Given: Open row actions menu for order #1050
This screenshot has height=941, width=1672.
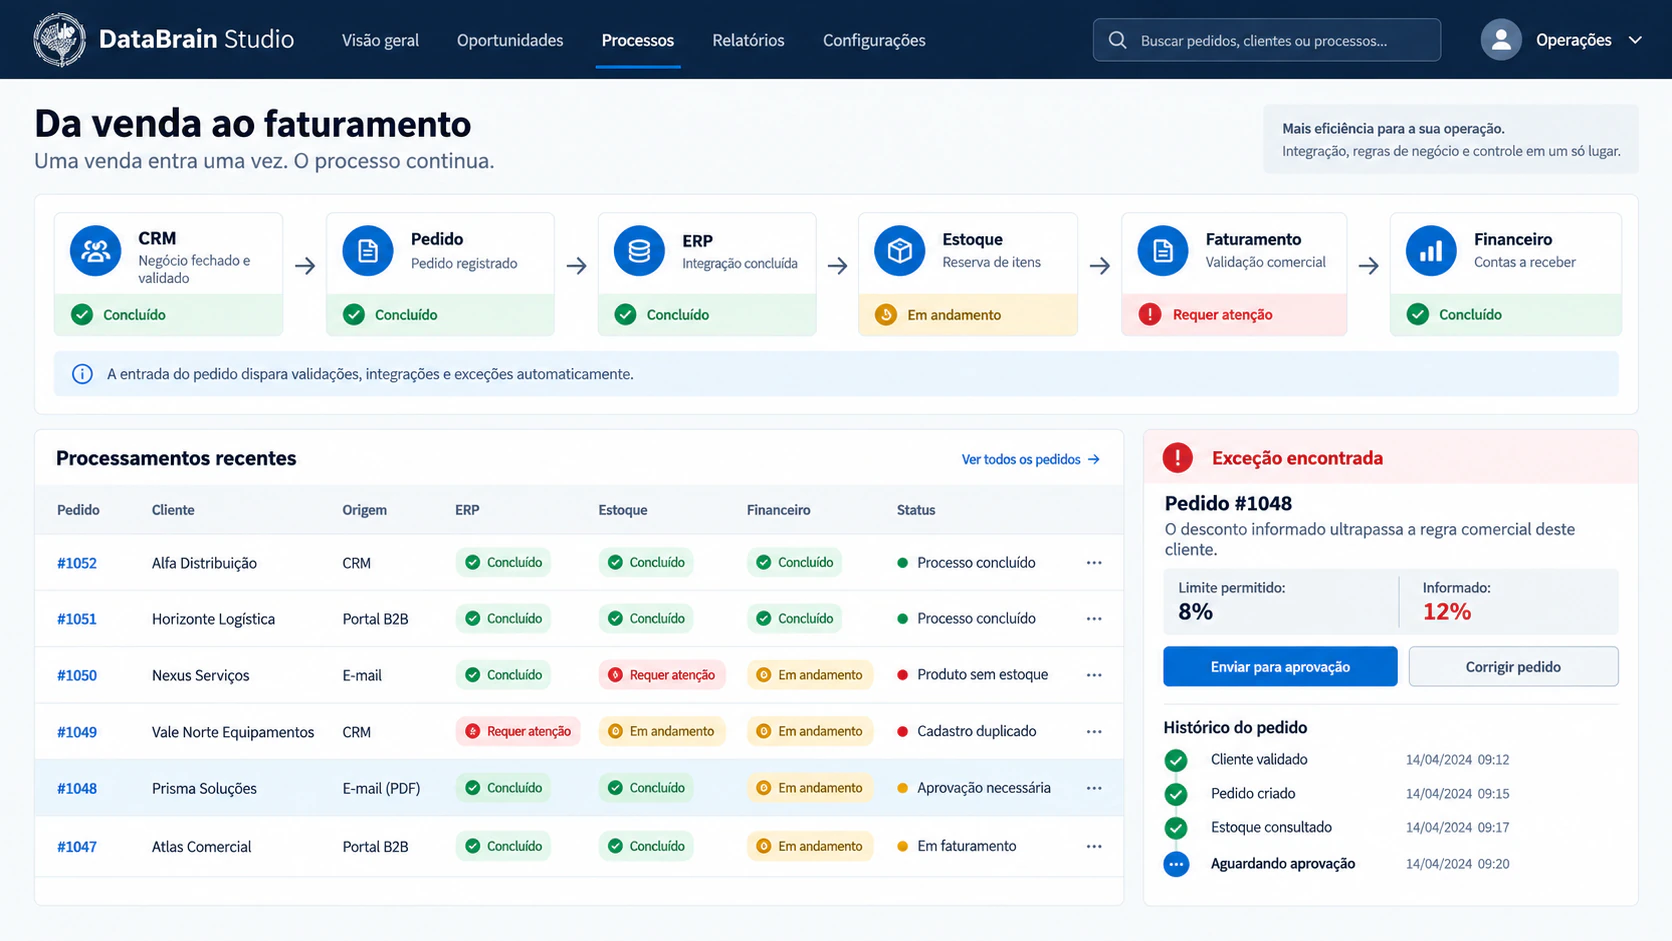Looking at the screenshot, I should [1094, 675].
